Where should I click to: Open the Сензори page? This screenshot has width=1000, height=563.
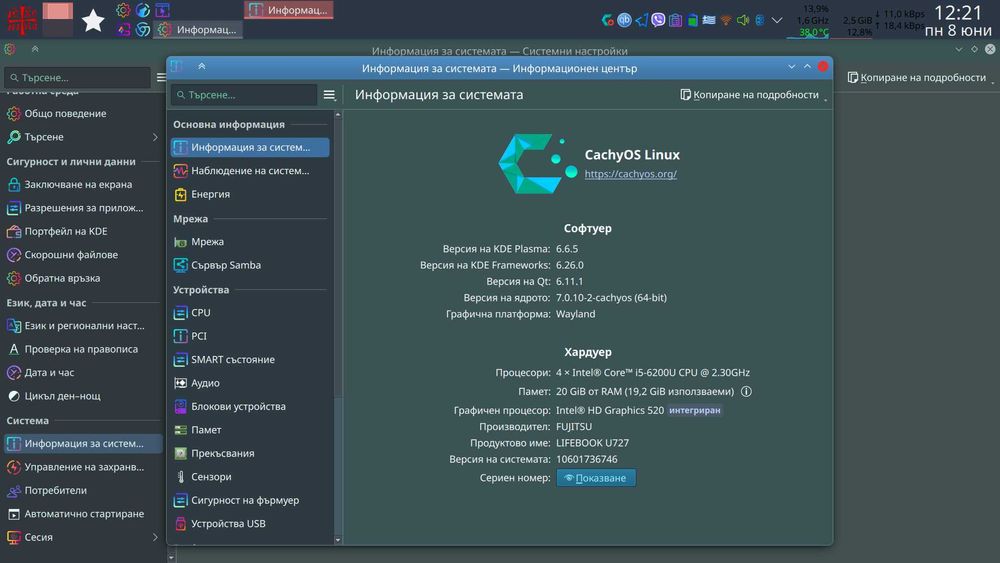[249, 477]
